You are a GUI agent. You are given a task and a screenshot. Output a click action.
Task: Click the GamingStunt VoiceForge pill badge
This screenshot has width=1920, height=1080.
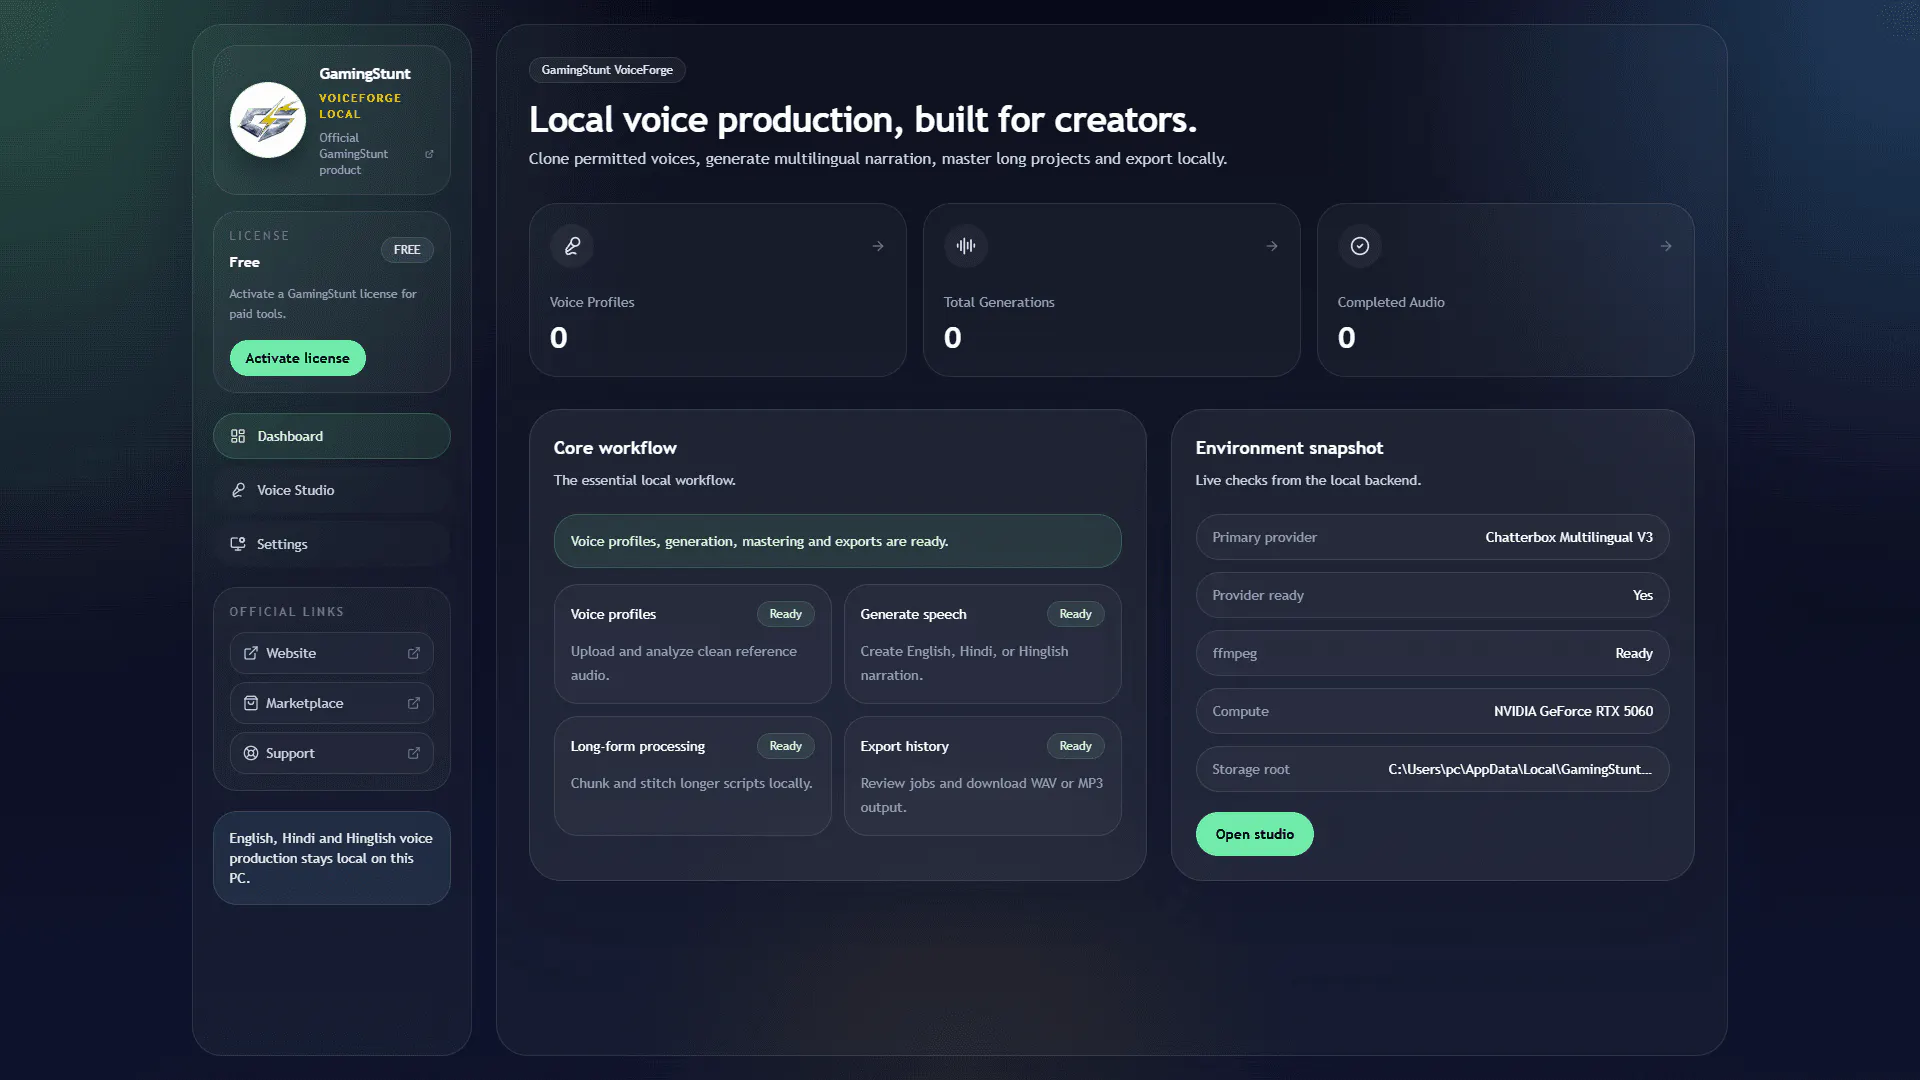[x=607, y=70]
